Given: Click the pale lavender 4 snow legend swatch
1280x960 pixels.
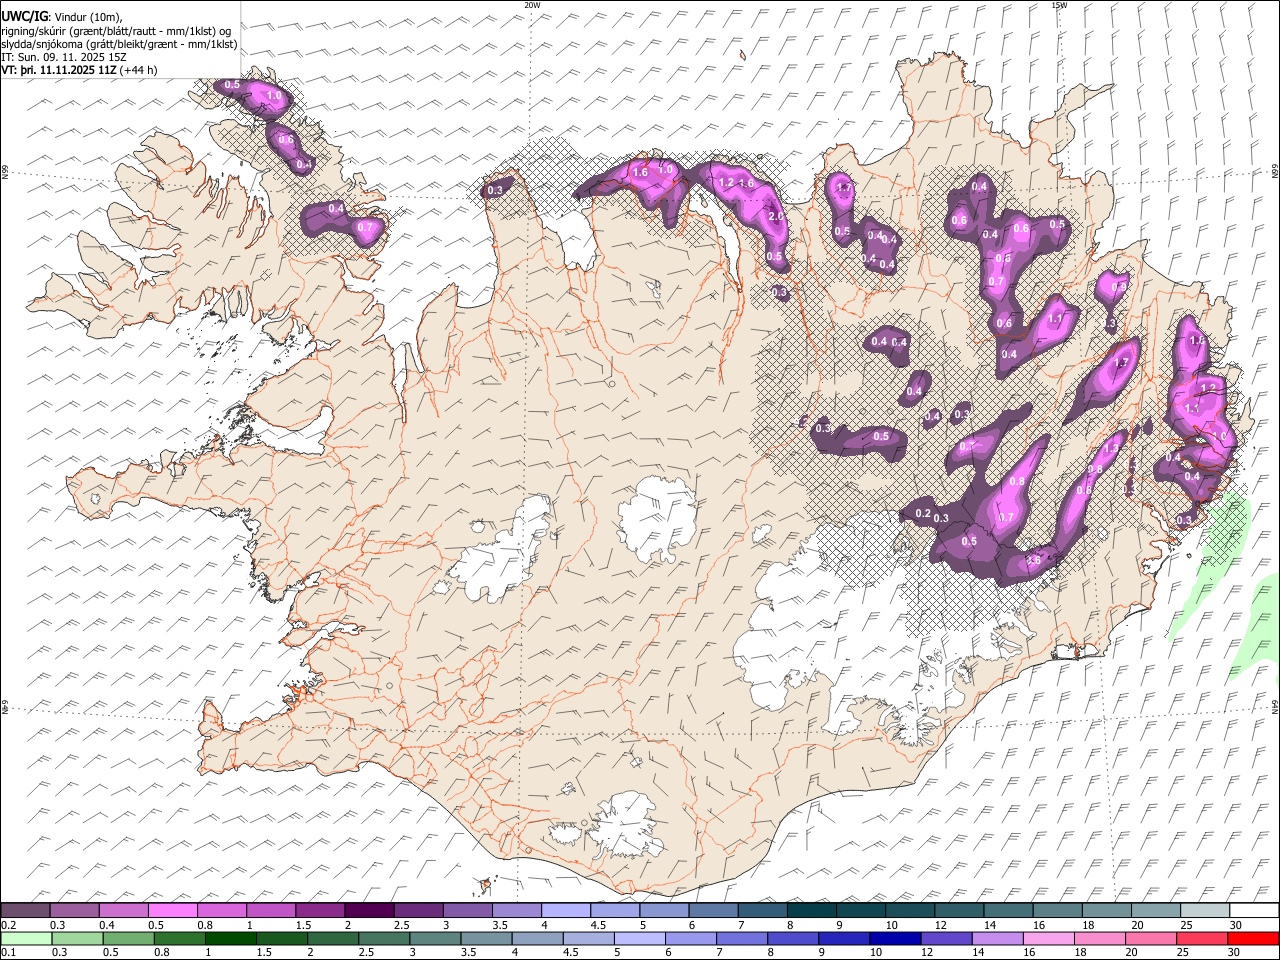Looking at the screenshot, I should pyautogui.click(x=564, y=911).
